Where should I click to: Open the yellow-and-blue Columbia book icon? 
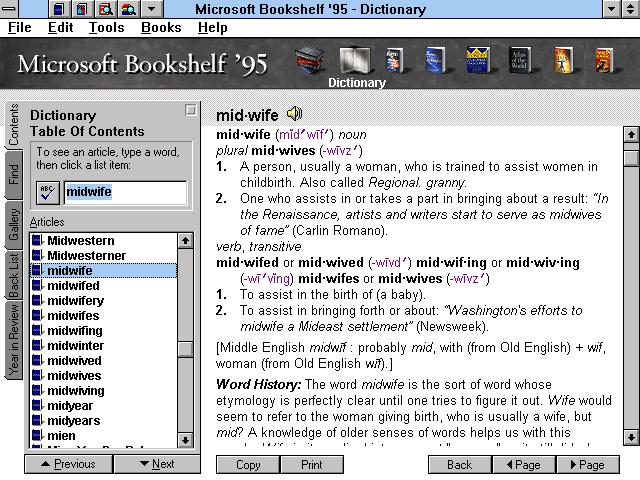(478, 60)
